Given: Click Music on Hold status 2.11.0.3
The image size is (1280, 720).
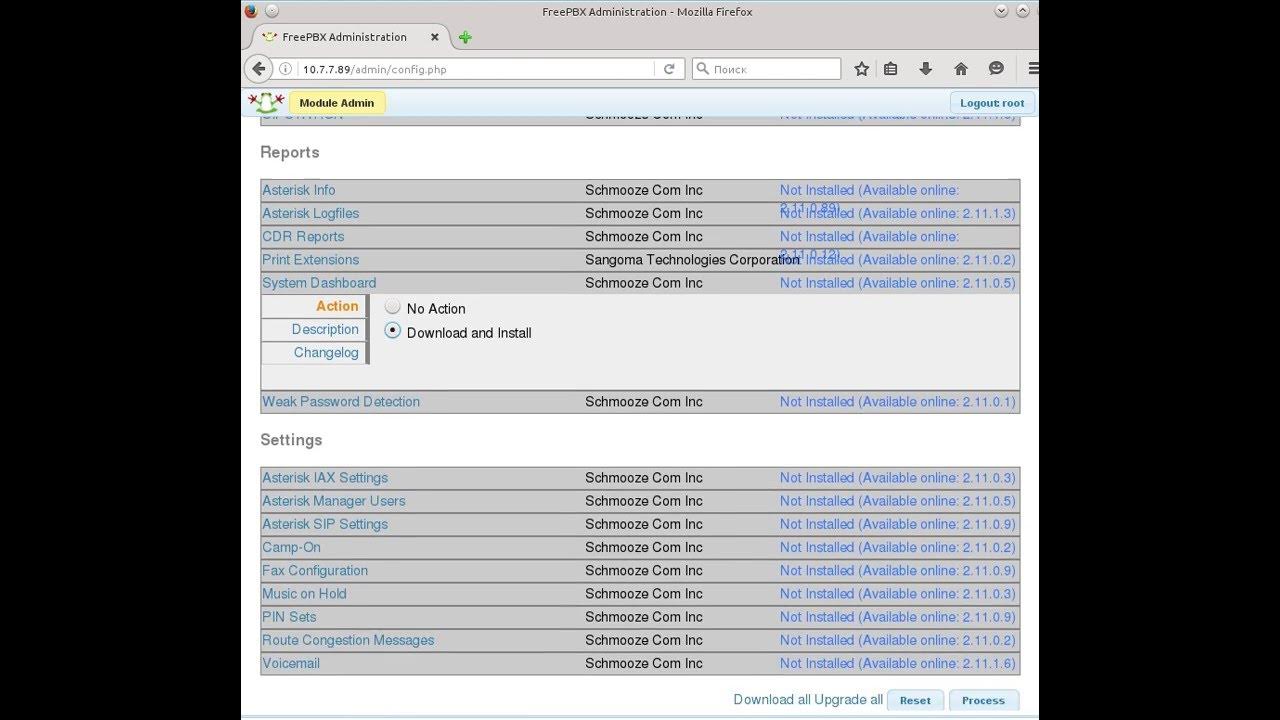Looking at the screenshot, I should point(898,593).
